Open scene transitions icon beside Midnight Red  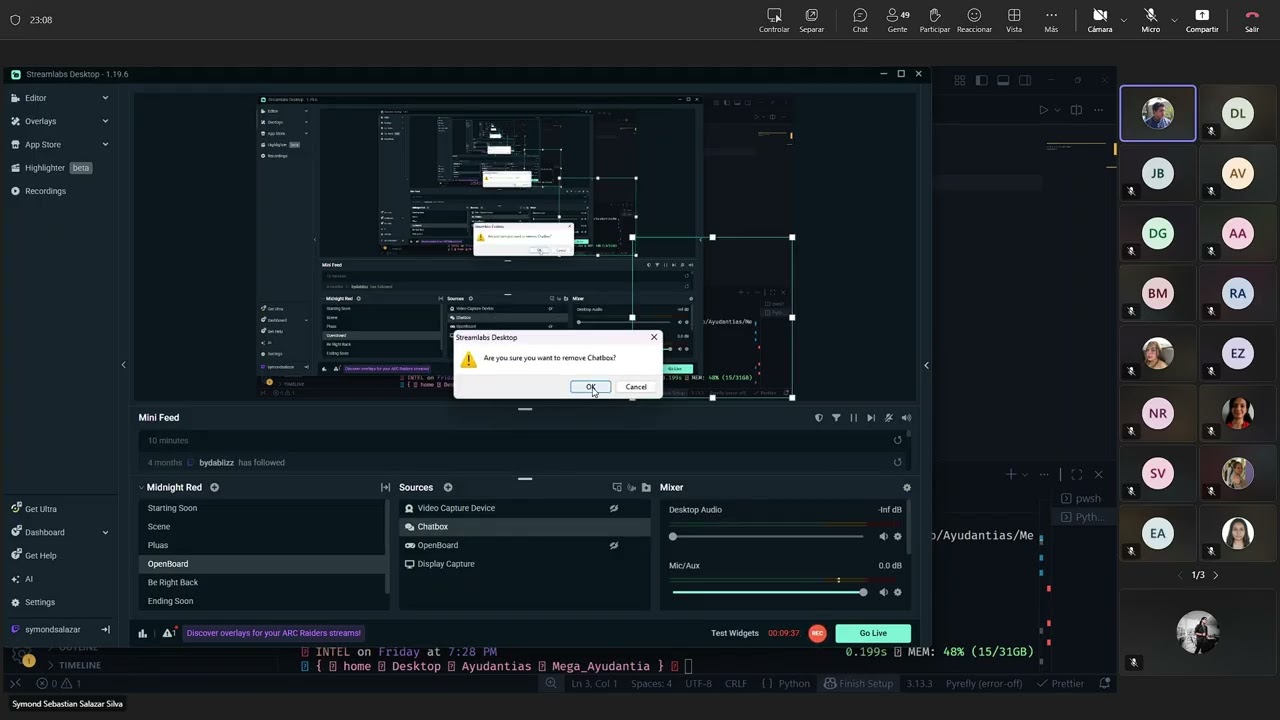point(385,487)
